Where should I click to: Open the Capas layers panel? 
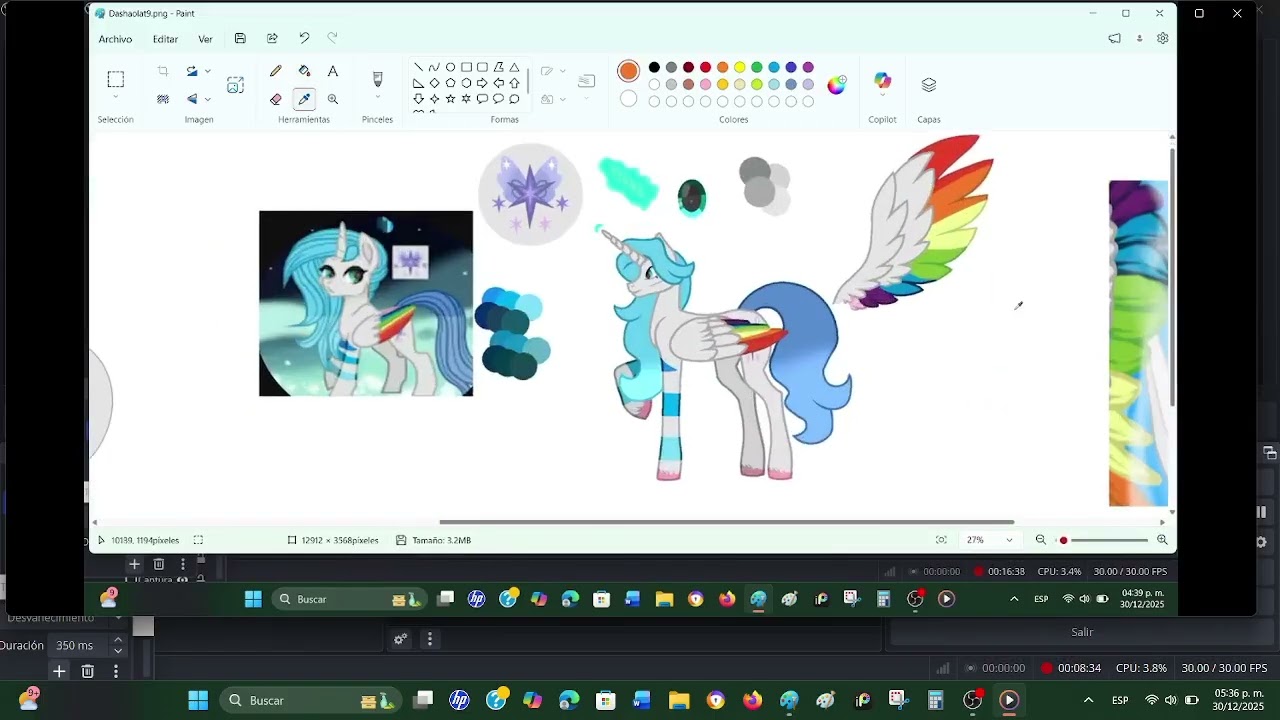929,85
